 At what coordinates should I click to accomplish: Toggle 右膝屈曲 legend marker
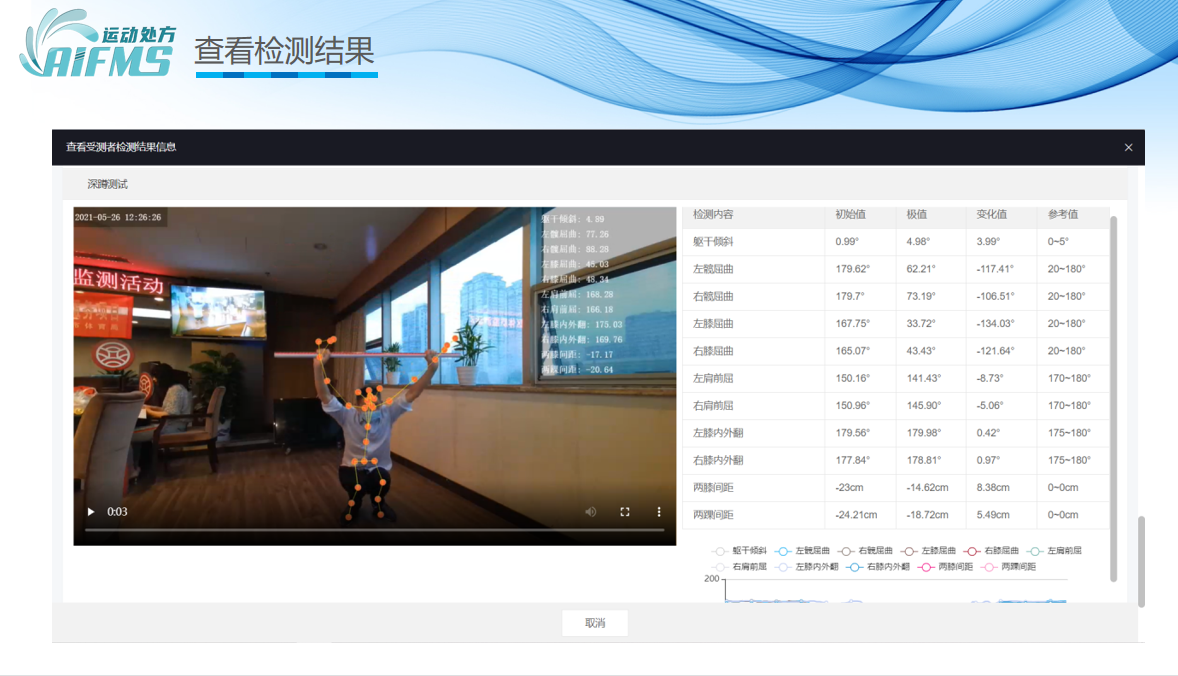pyautogui.click(x=972, y=551)
